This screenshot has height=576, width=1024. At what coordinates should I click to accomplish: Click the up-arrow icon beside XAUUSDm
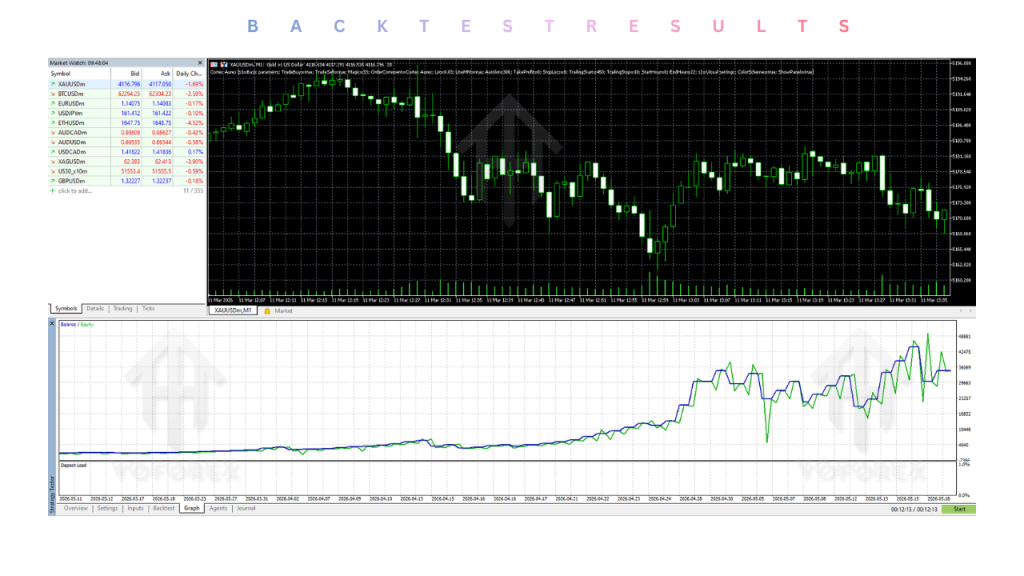pyautogui.click(x=53, y=84)
